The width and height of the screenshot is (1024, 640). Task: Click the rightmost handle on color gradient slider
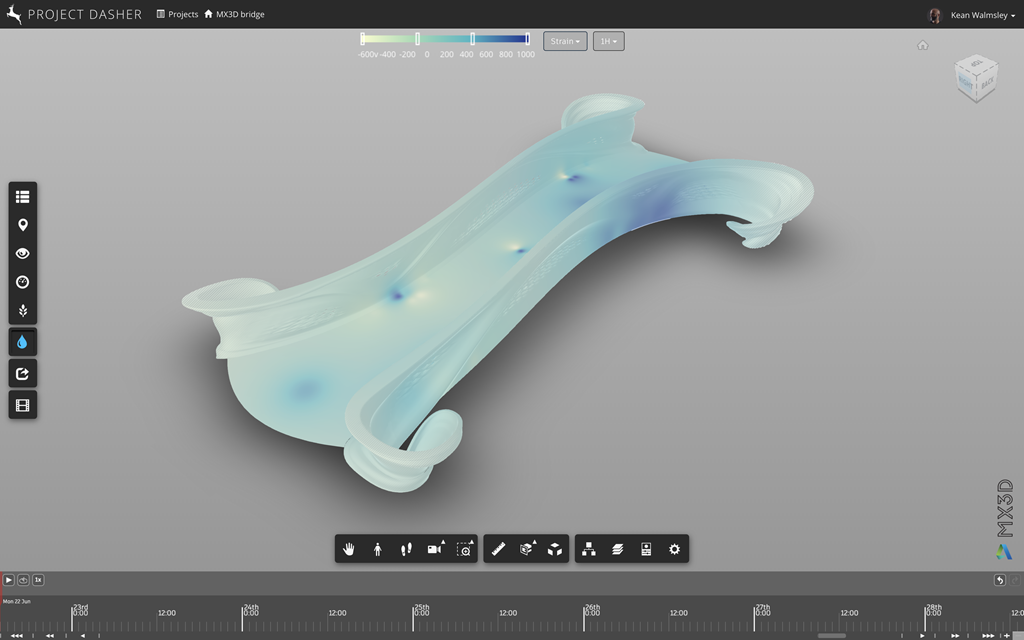coord(527,39)
